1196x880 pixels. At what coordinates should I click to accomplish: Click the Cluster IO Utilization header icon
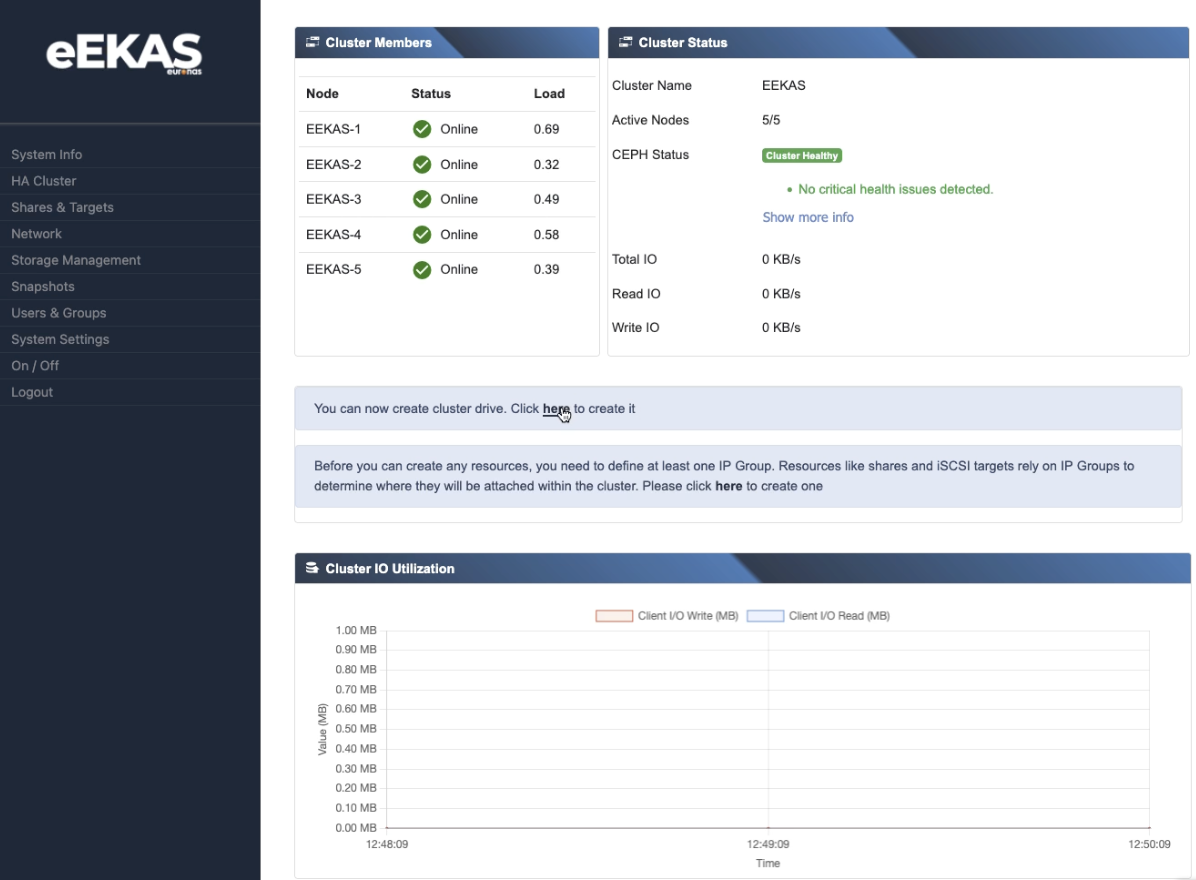(x=312, y=568)
